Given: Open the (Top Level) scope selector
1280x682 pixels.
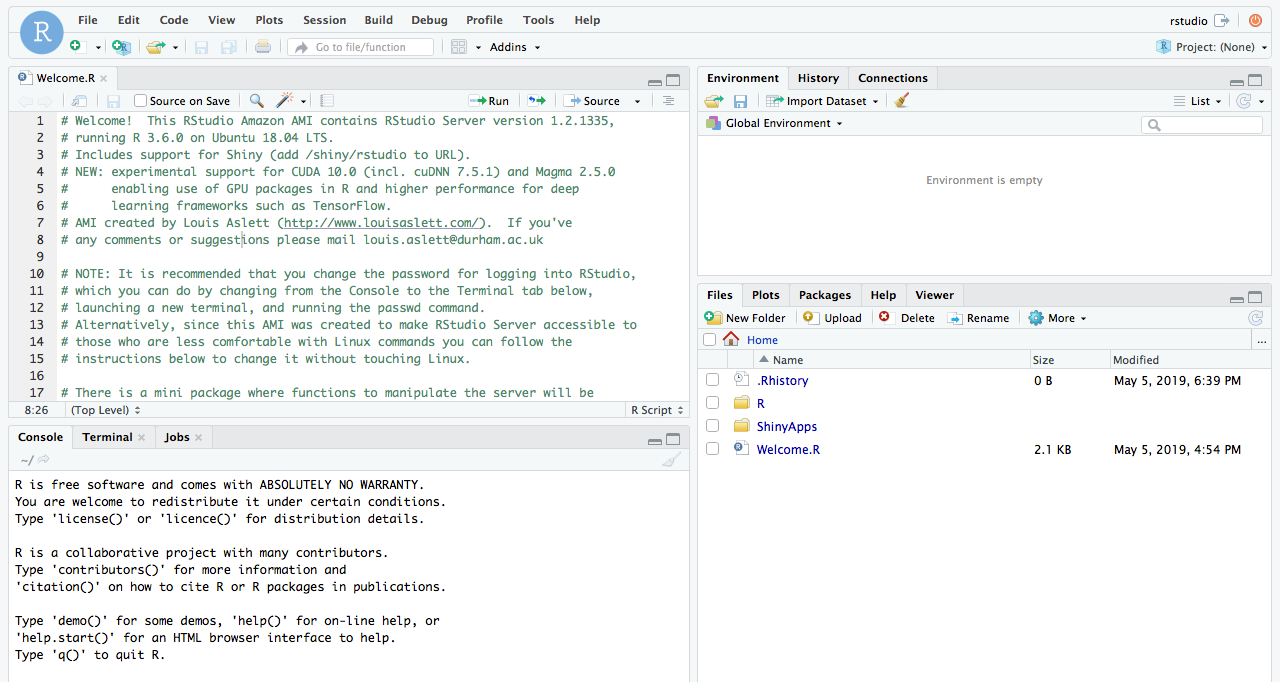Looking at the screenshot, I should pos(106,410).
